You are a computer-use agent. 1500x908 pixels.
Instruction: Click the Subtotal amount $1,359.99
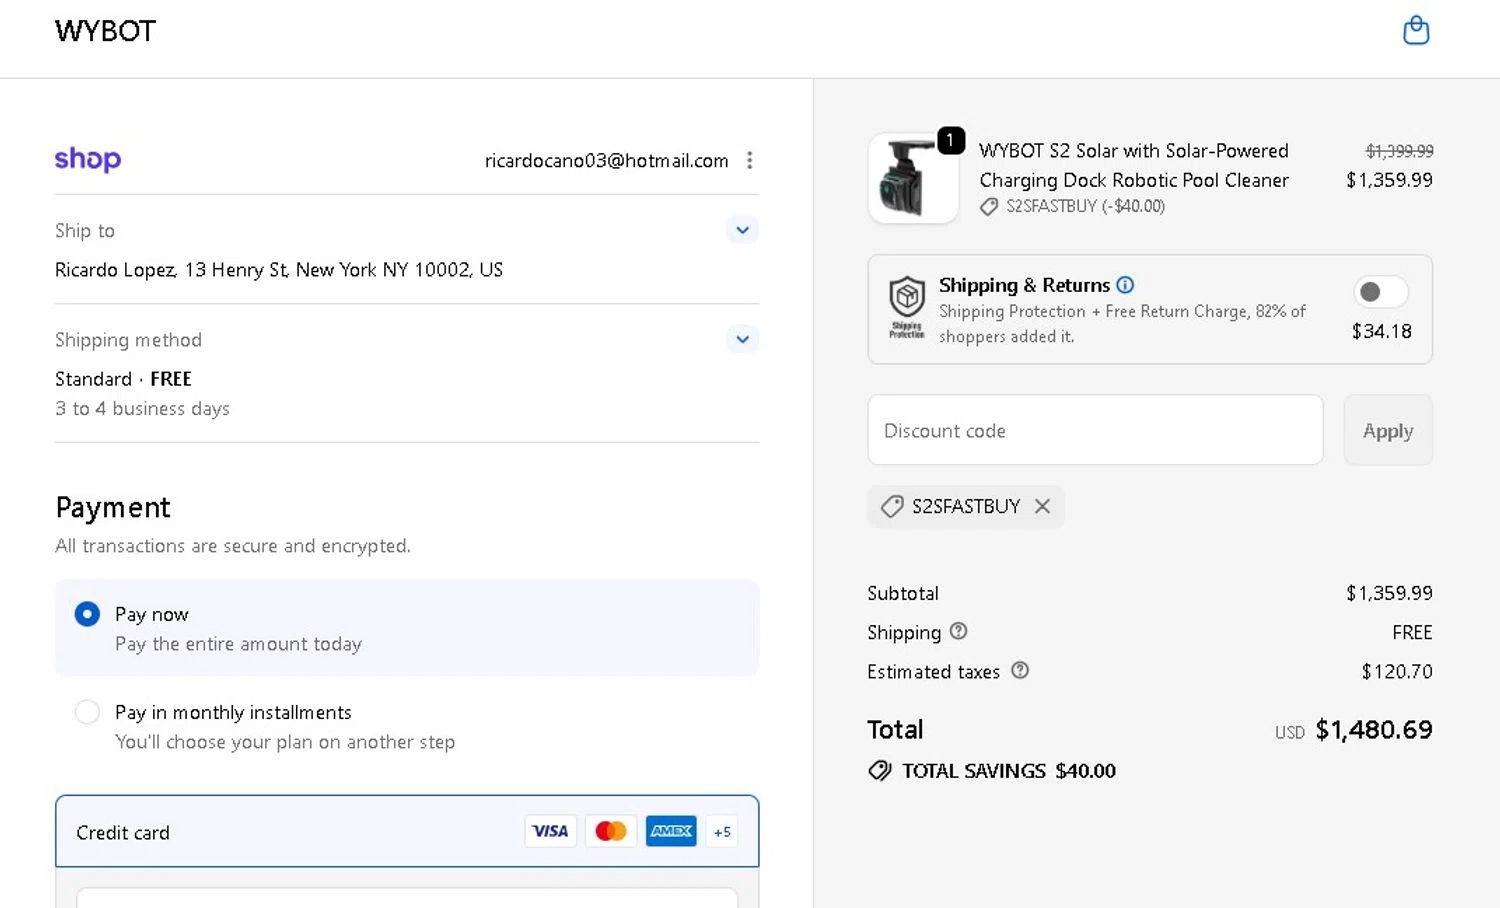pyautogui.click(x=1389, y=593)
